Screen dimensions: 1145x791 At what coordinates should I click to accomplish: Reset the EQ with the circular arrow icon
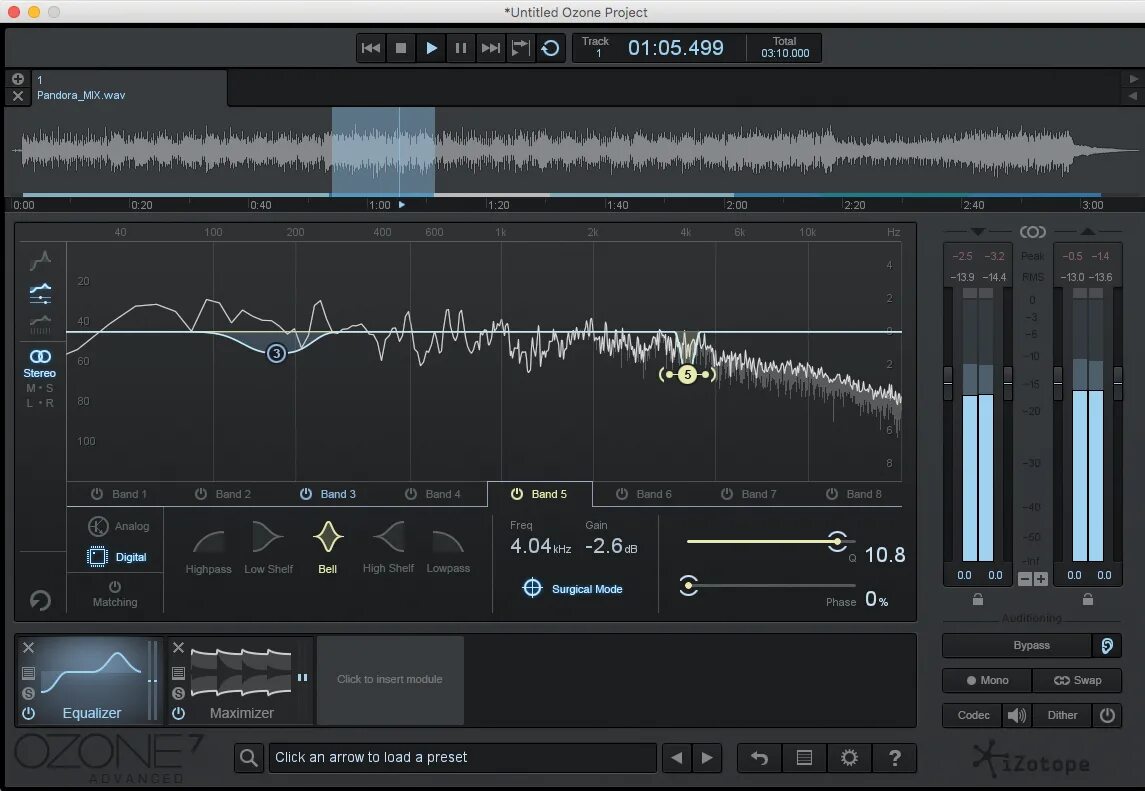click(x=40, y=600)
